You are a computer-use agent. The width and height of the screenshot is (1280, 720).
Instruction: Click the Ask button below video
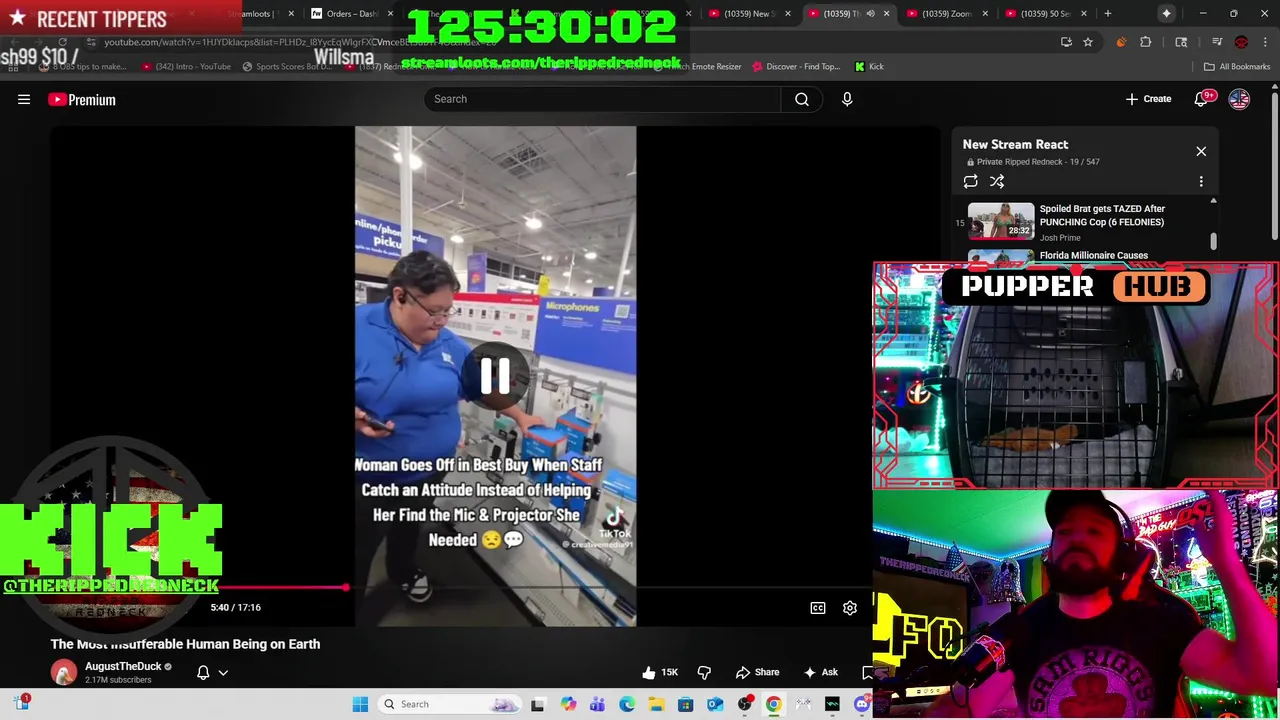pyautogui.click(x=821, y=672)
